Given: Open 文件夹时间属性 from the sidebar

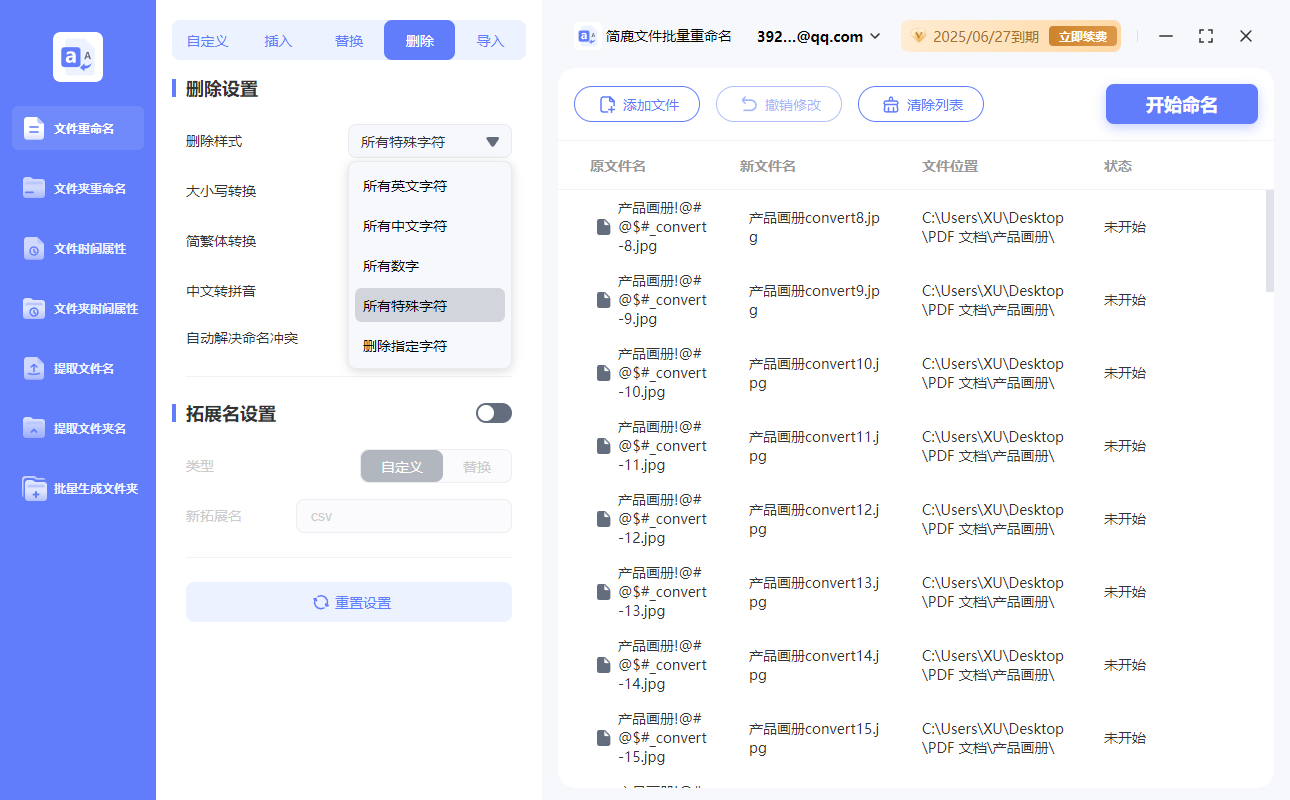Looking at the screenshot, I should click(x=77, y=308).
